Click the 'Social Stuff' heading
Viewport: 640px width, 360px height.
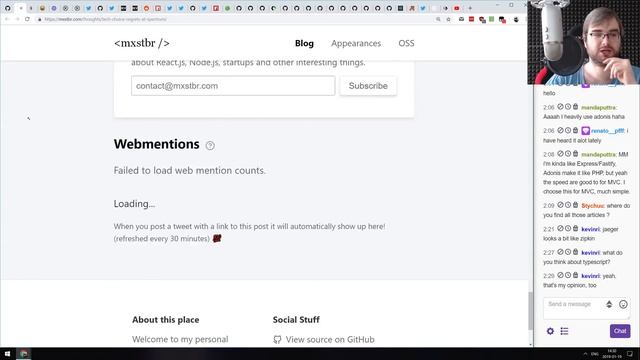pos(296,320)
